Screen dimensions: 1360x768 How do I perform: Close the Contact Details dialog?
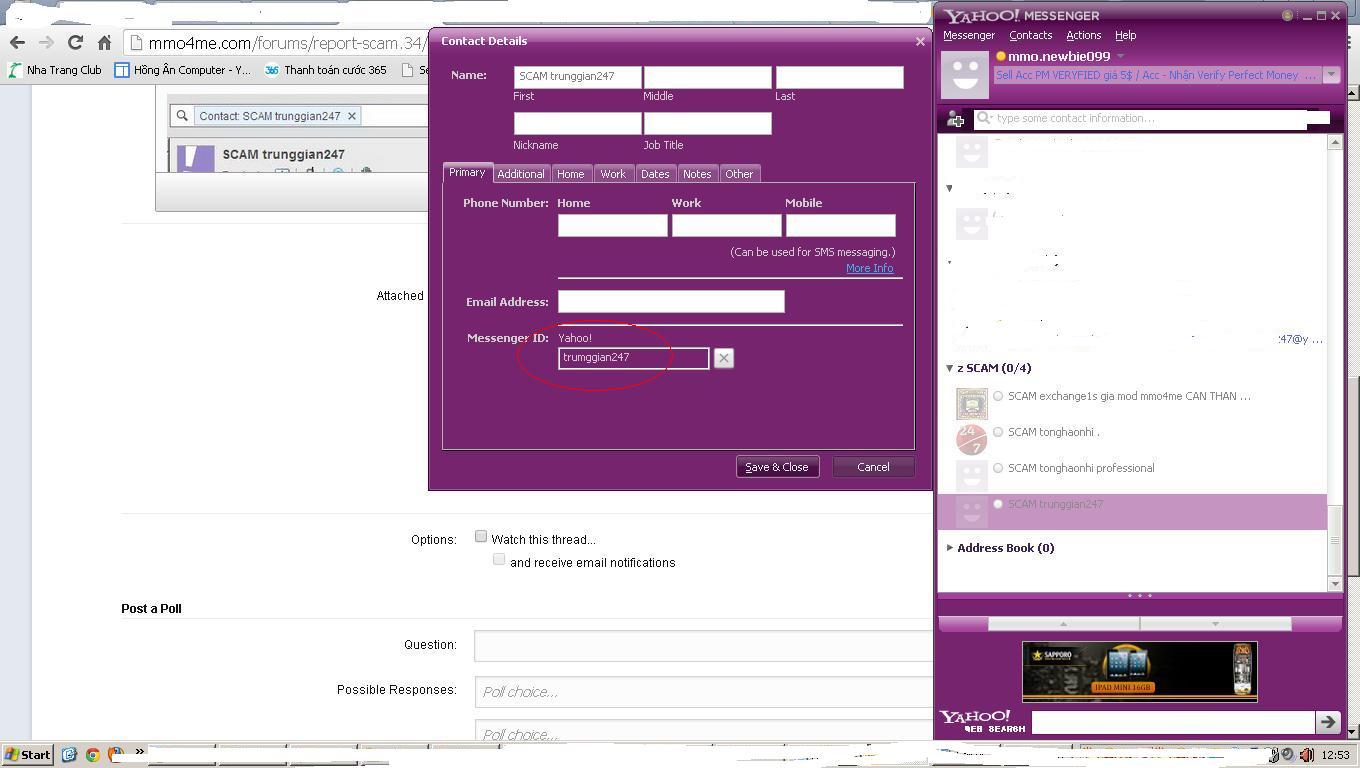[x=920, y=41]
